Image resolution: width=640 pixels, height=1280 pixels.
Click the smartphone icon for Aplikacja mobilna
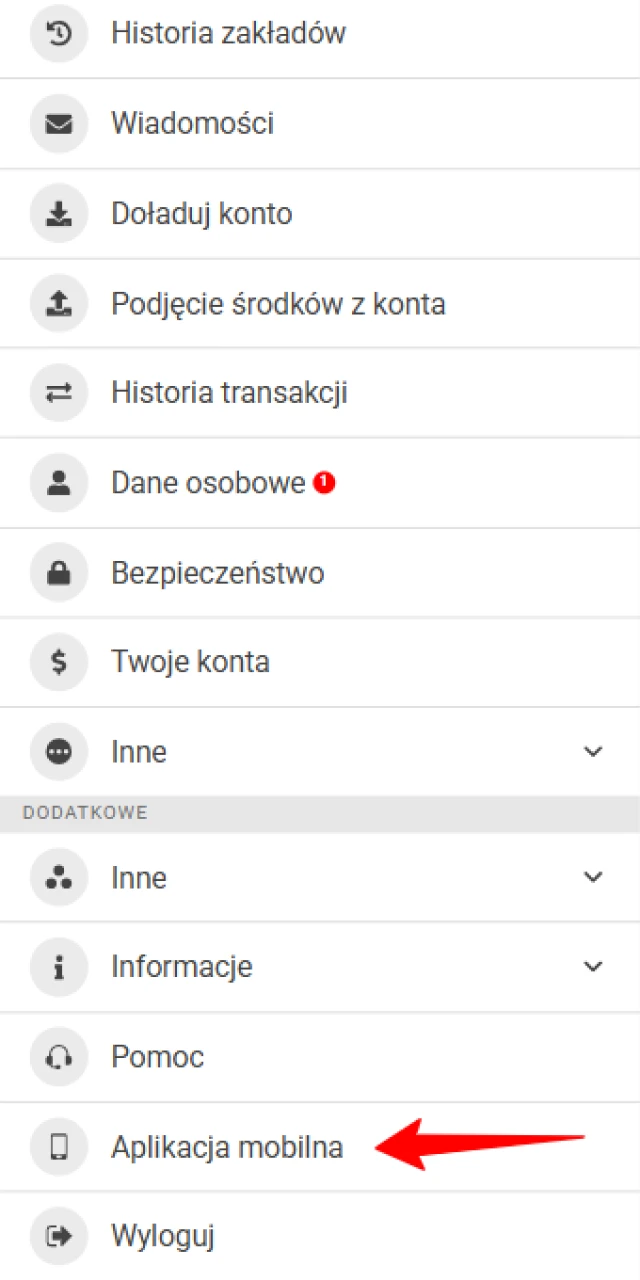(x=58, y=1146)
